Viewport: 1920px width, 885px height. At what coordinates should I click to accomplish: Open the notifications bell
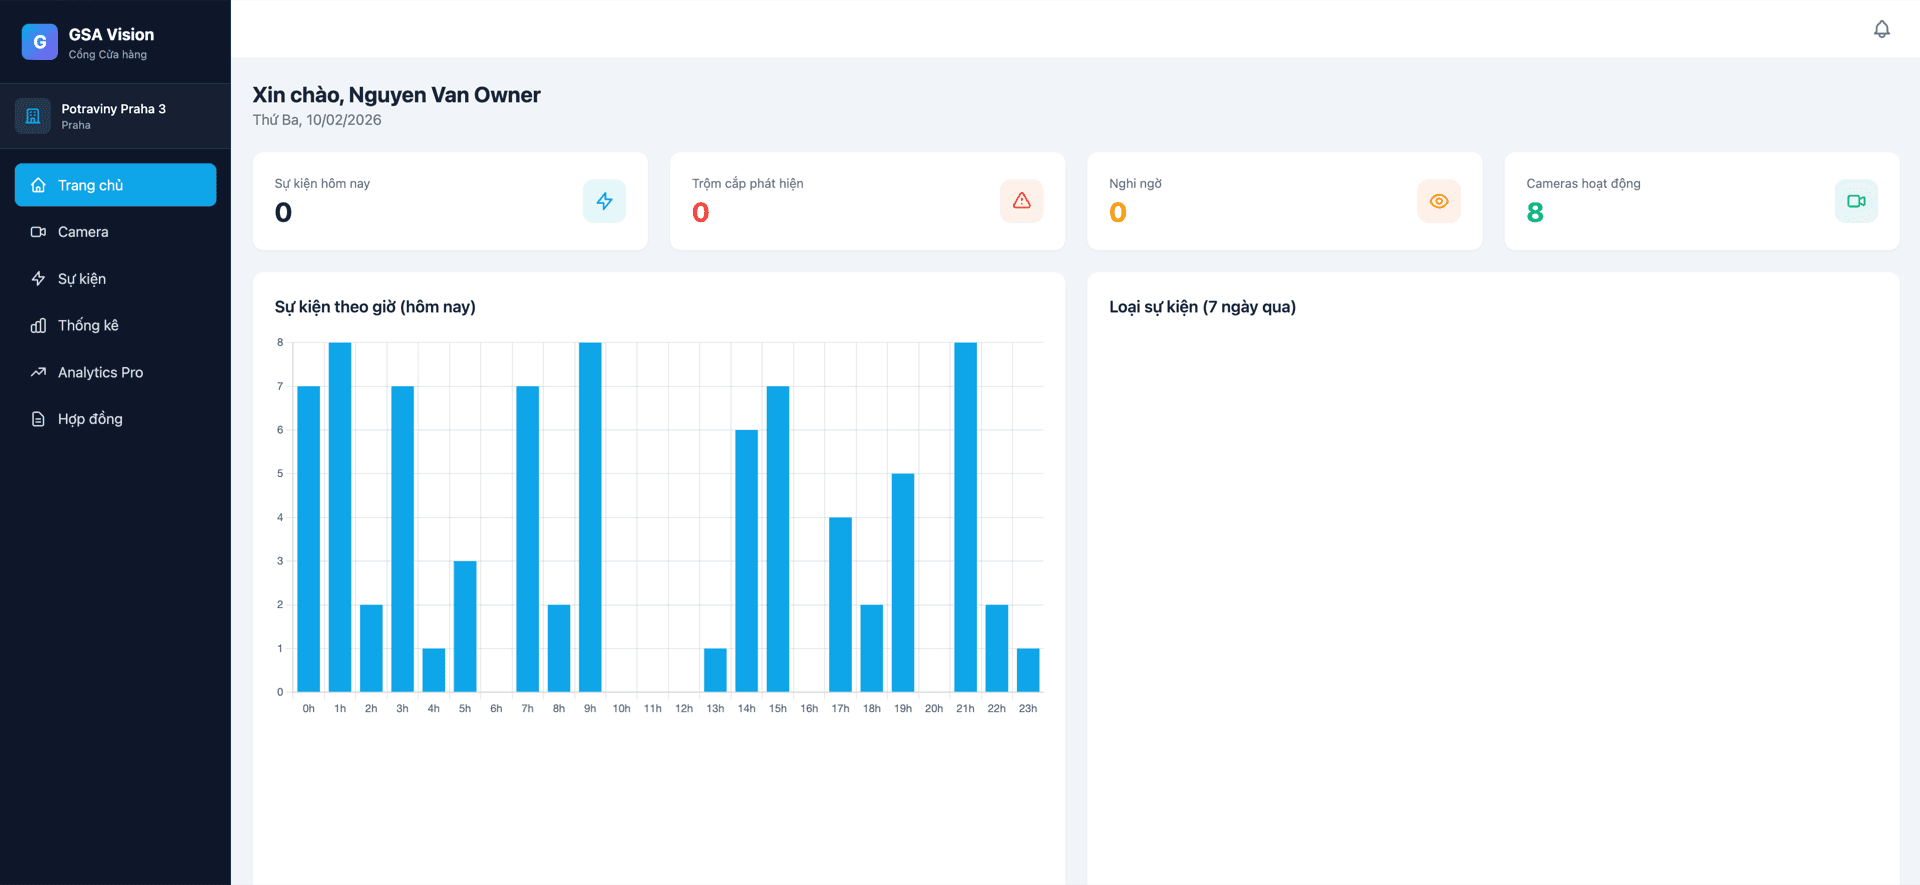(x=1881, y=29)
